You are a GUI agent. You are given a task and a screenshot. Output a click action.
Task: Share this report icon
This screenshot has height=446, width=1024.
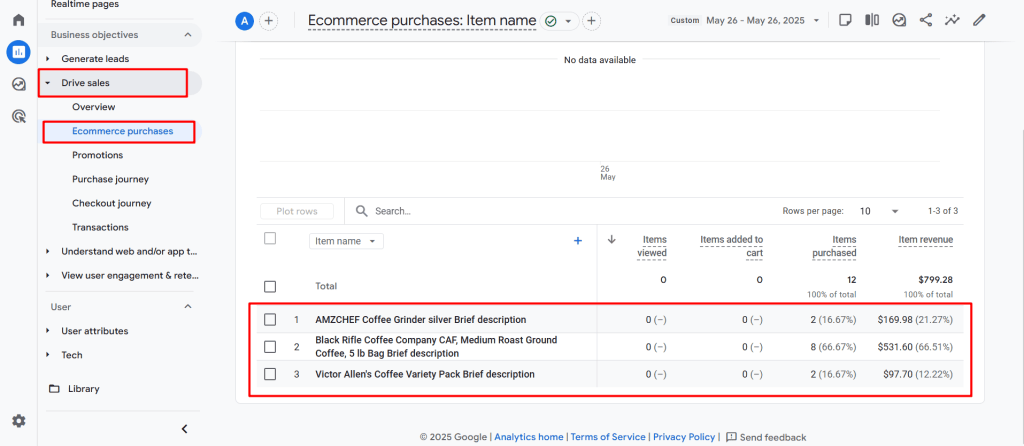point(925,20)
